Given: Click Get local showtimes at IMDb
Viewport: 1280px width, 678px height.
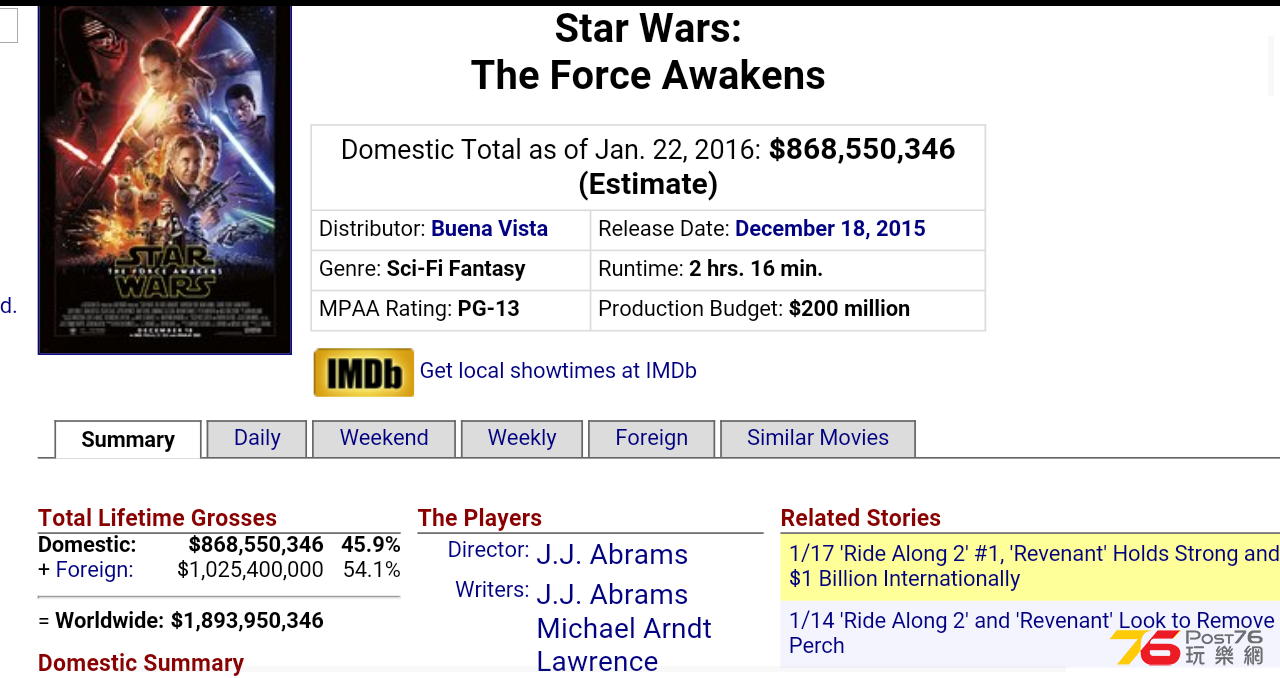Looking at the screenshot, I should (x=558, y=371).
